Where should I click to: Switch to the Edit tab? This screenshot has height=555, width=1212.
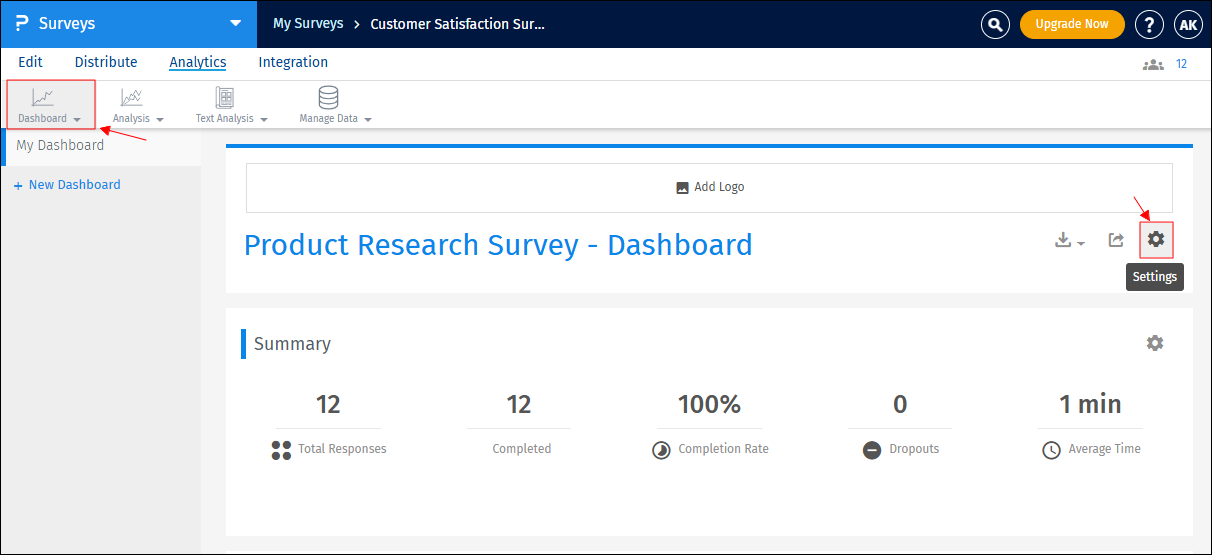click(x=30, y=62)
